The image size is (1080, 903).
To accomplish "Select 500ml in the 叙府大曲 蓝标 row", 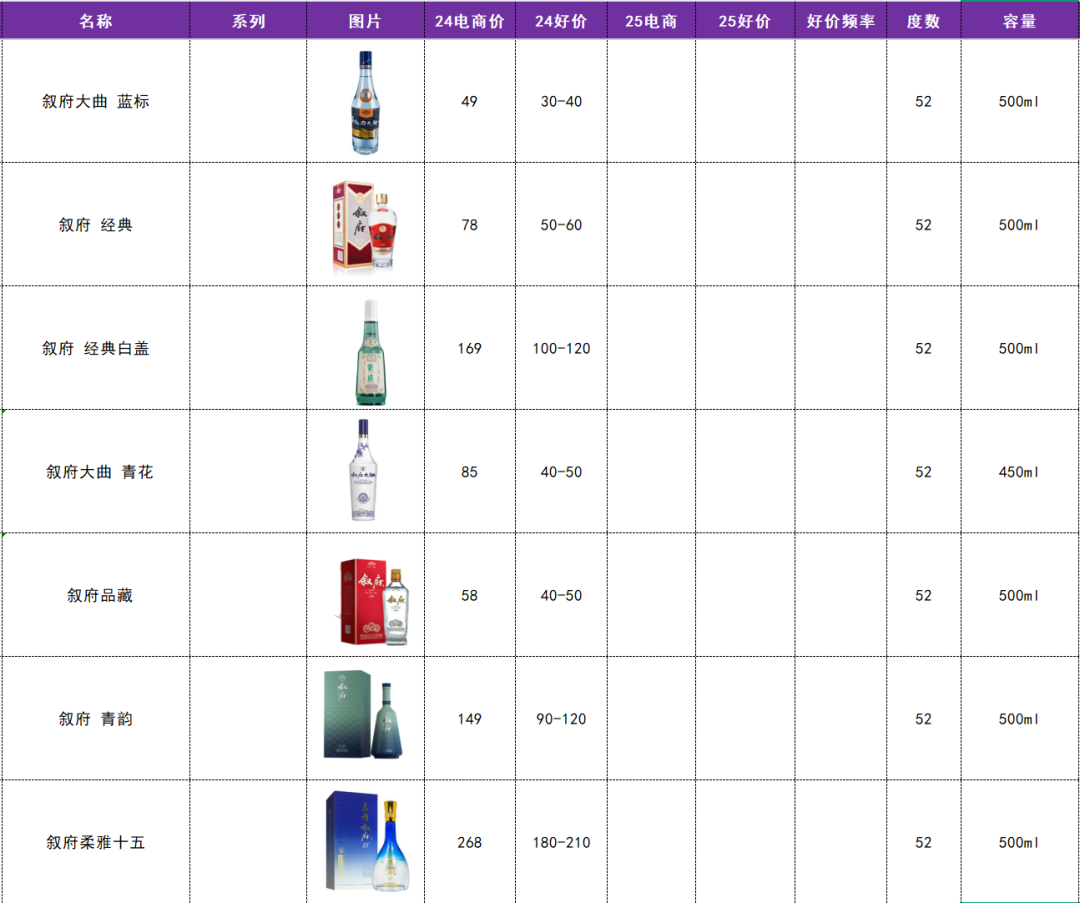I will click(1020, 101).
